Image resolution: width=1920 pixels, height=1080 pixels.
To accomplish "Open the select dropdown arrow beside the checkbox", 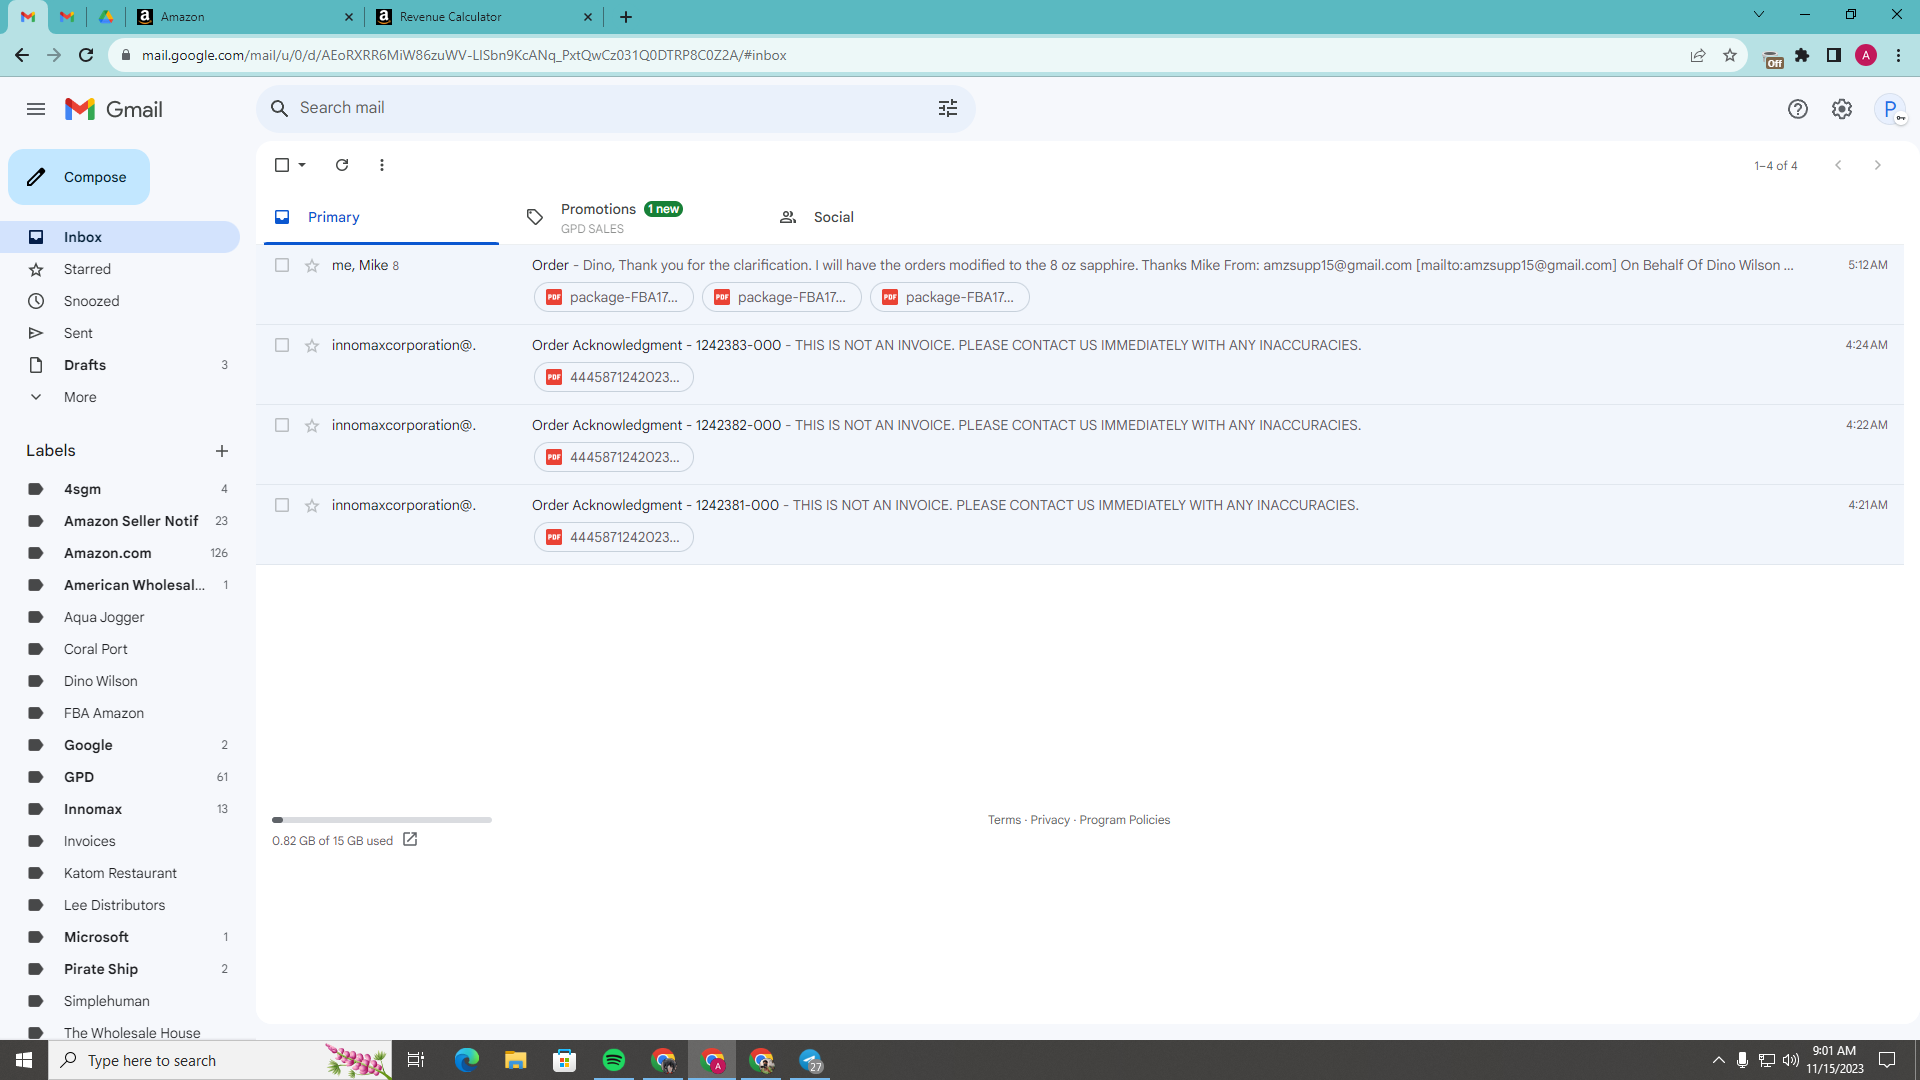I will coord(302,165).
